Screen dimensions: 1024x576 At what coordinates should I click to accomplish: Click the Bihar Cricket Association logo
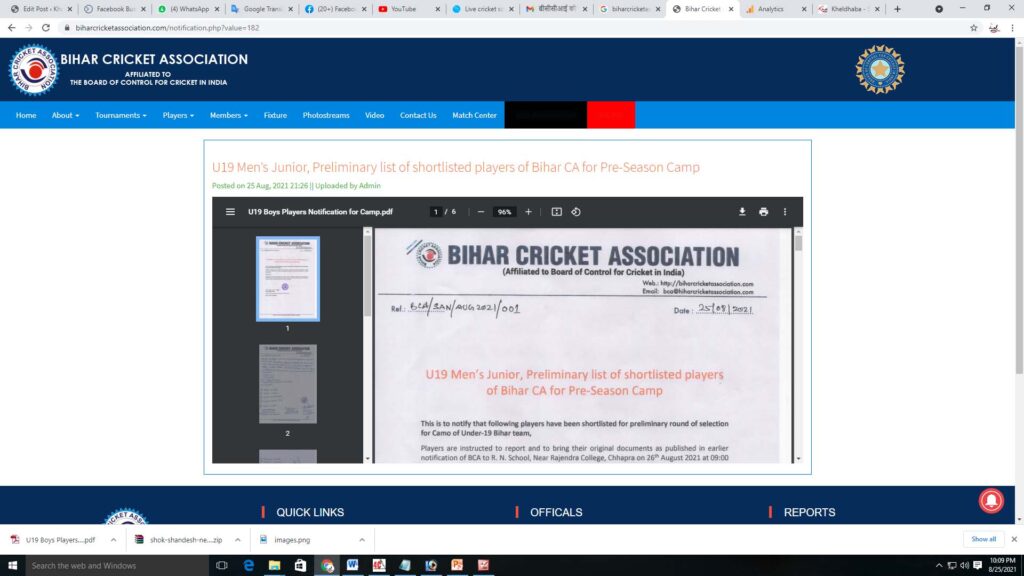(x=33, y=69)
